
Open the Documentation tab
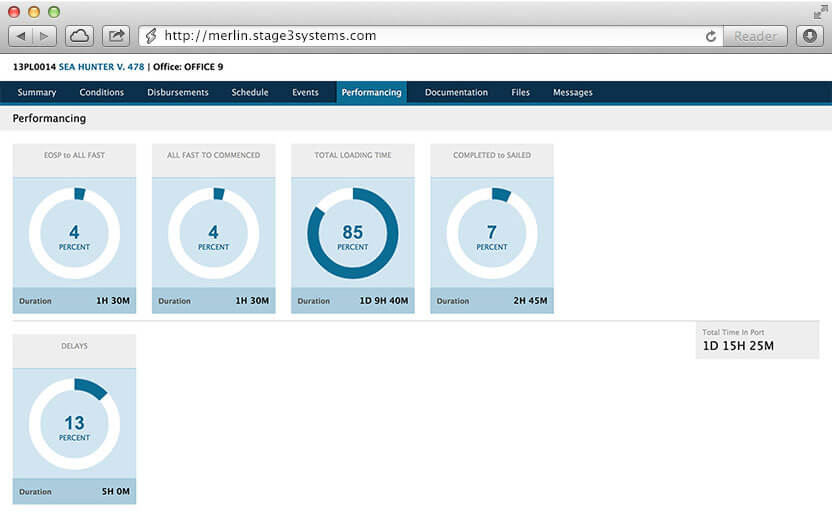point(456,93)
